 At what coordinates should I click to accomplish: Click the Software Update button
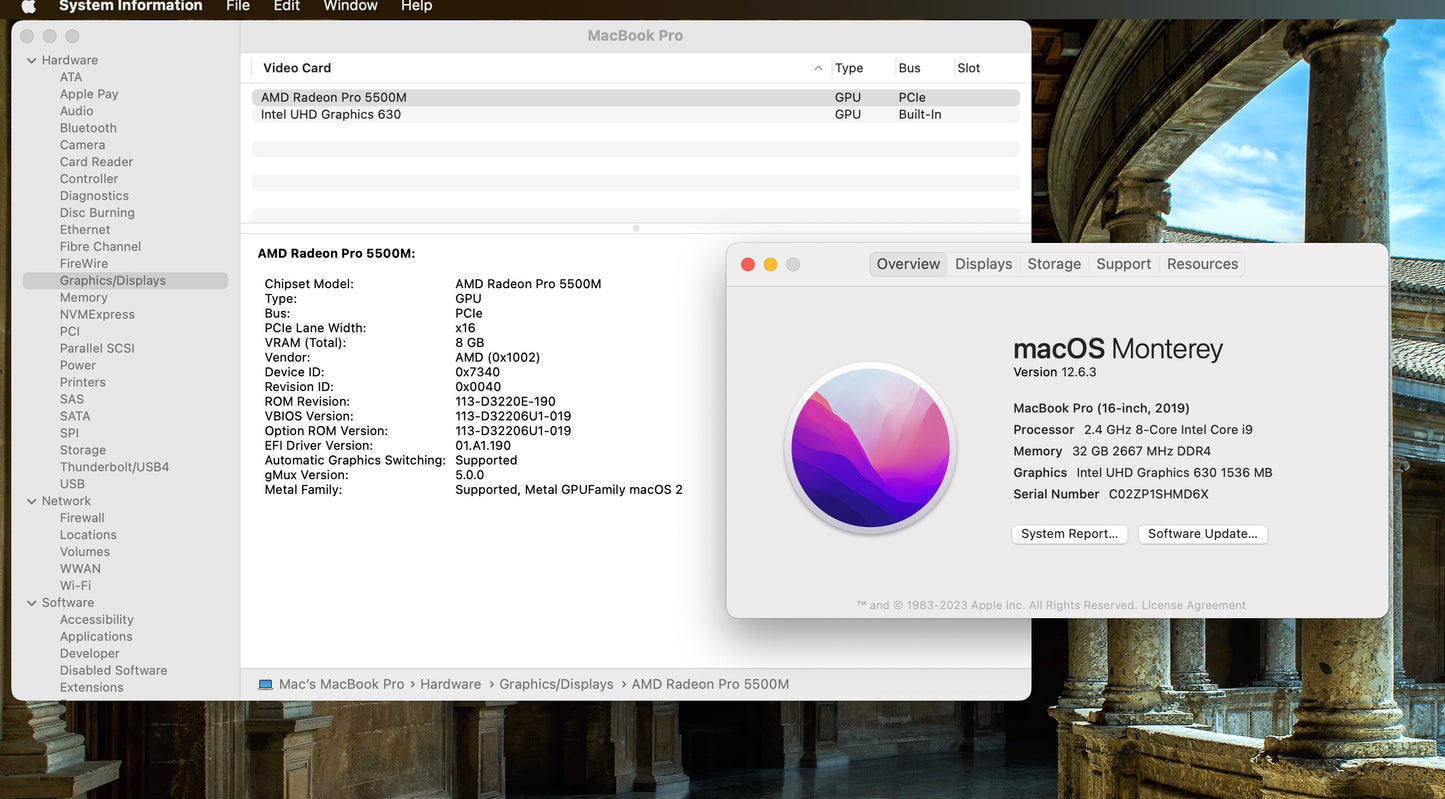(1202, 534)
